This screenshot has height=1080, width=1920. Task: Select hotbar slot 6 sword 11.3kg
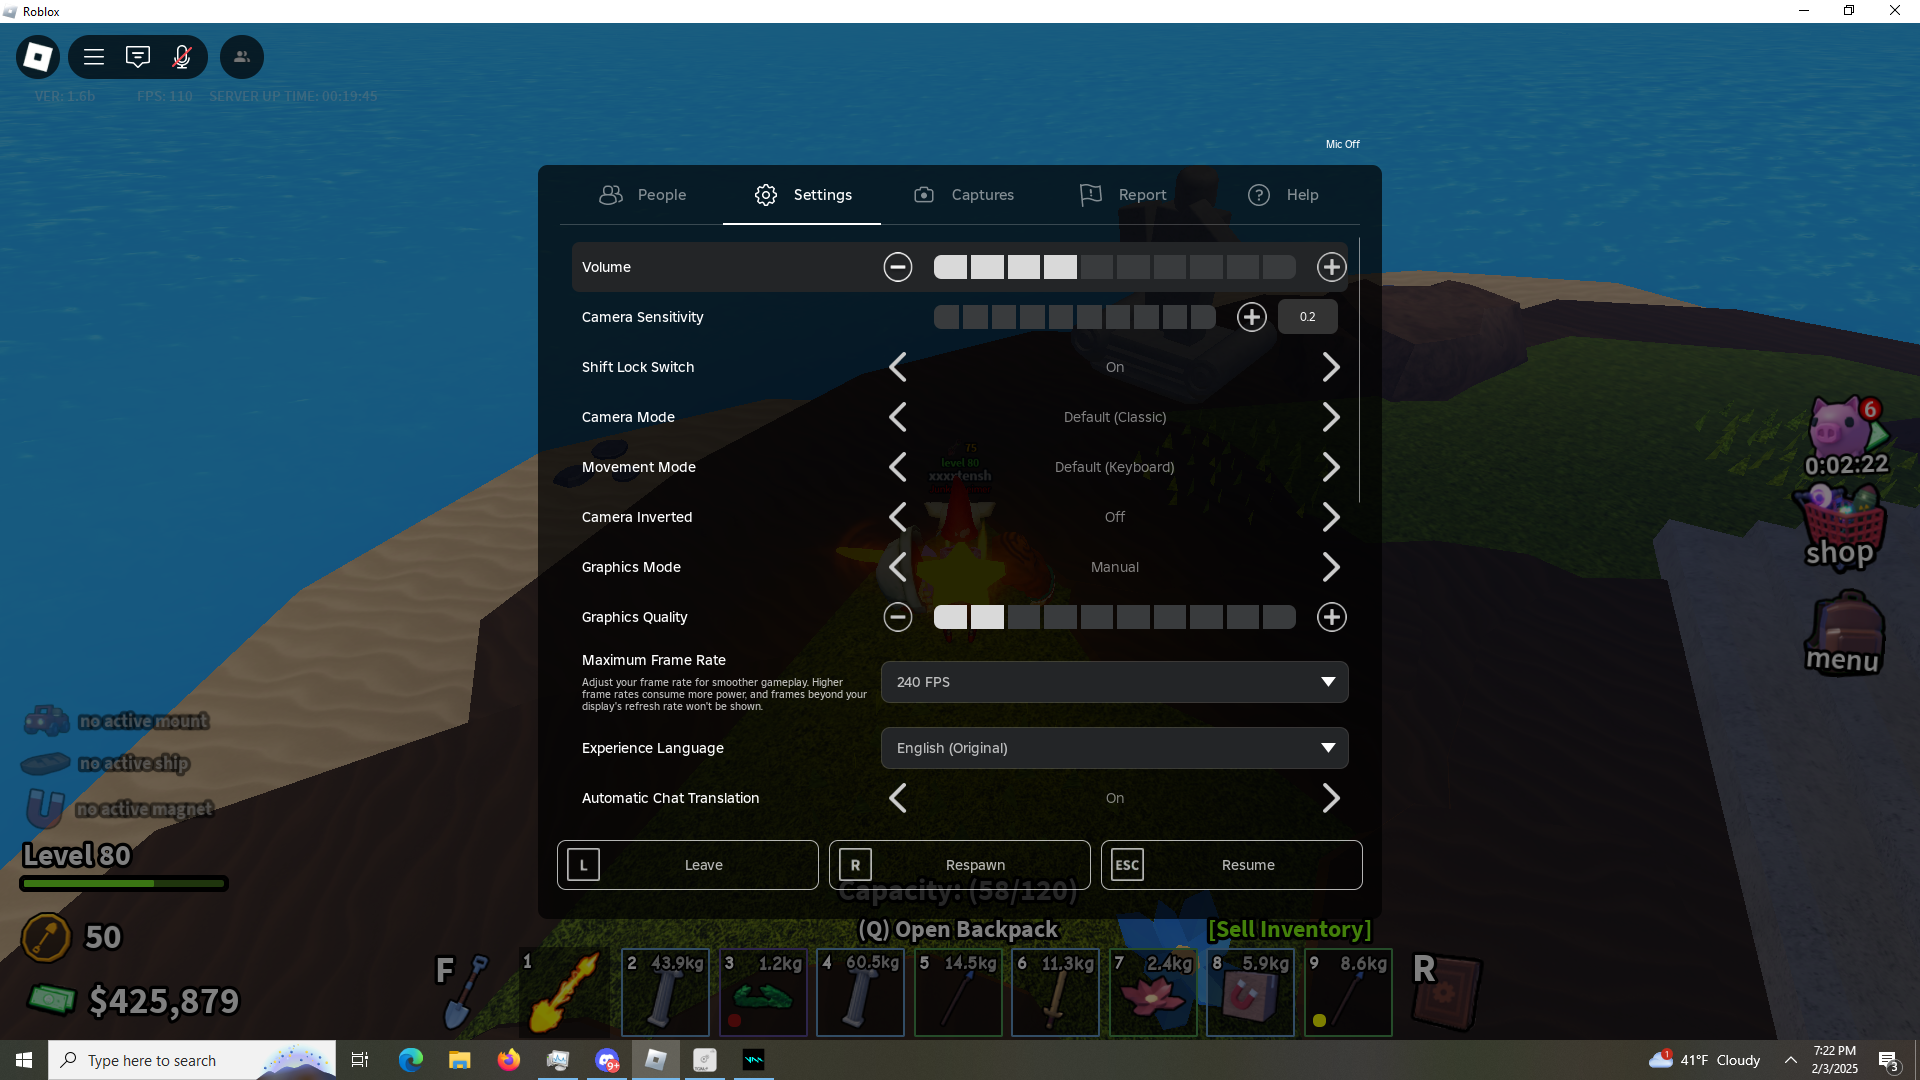point(1055,992)
